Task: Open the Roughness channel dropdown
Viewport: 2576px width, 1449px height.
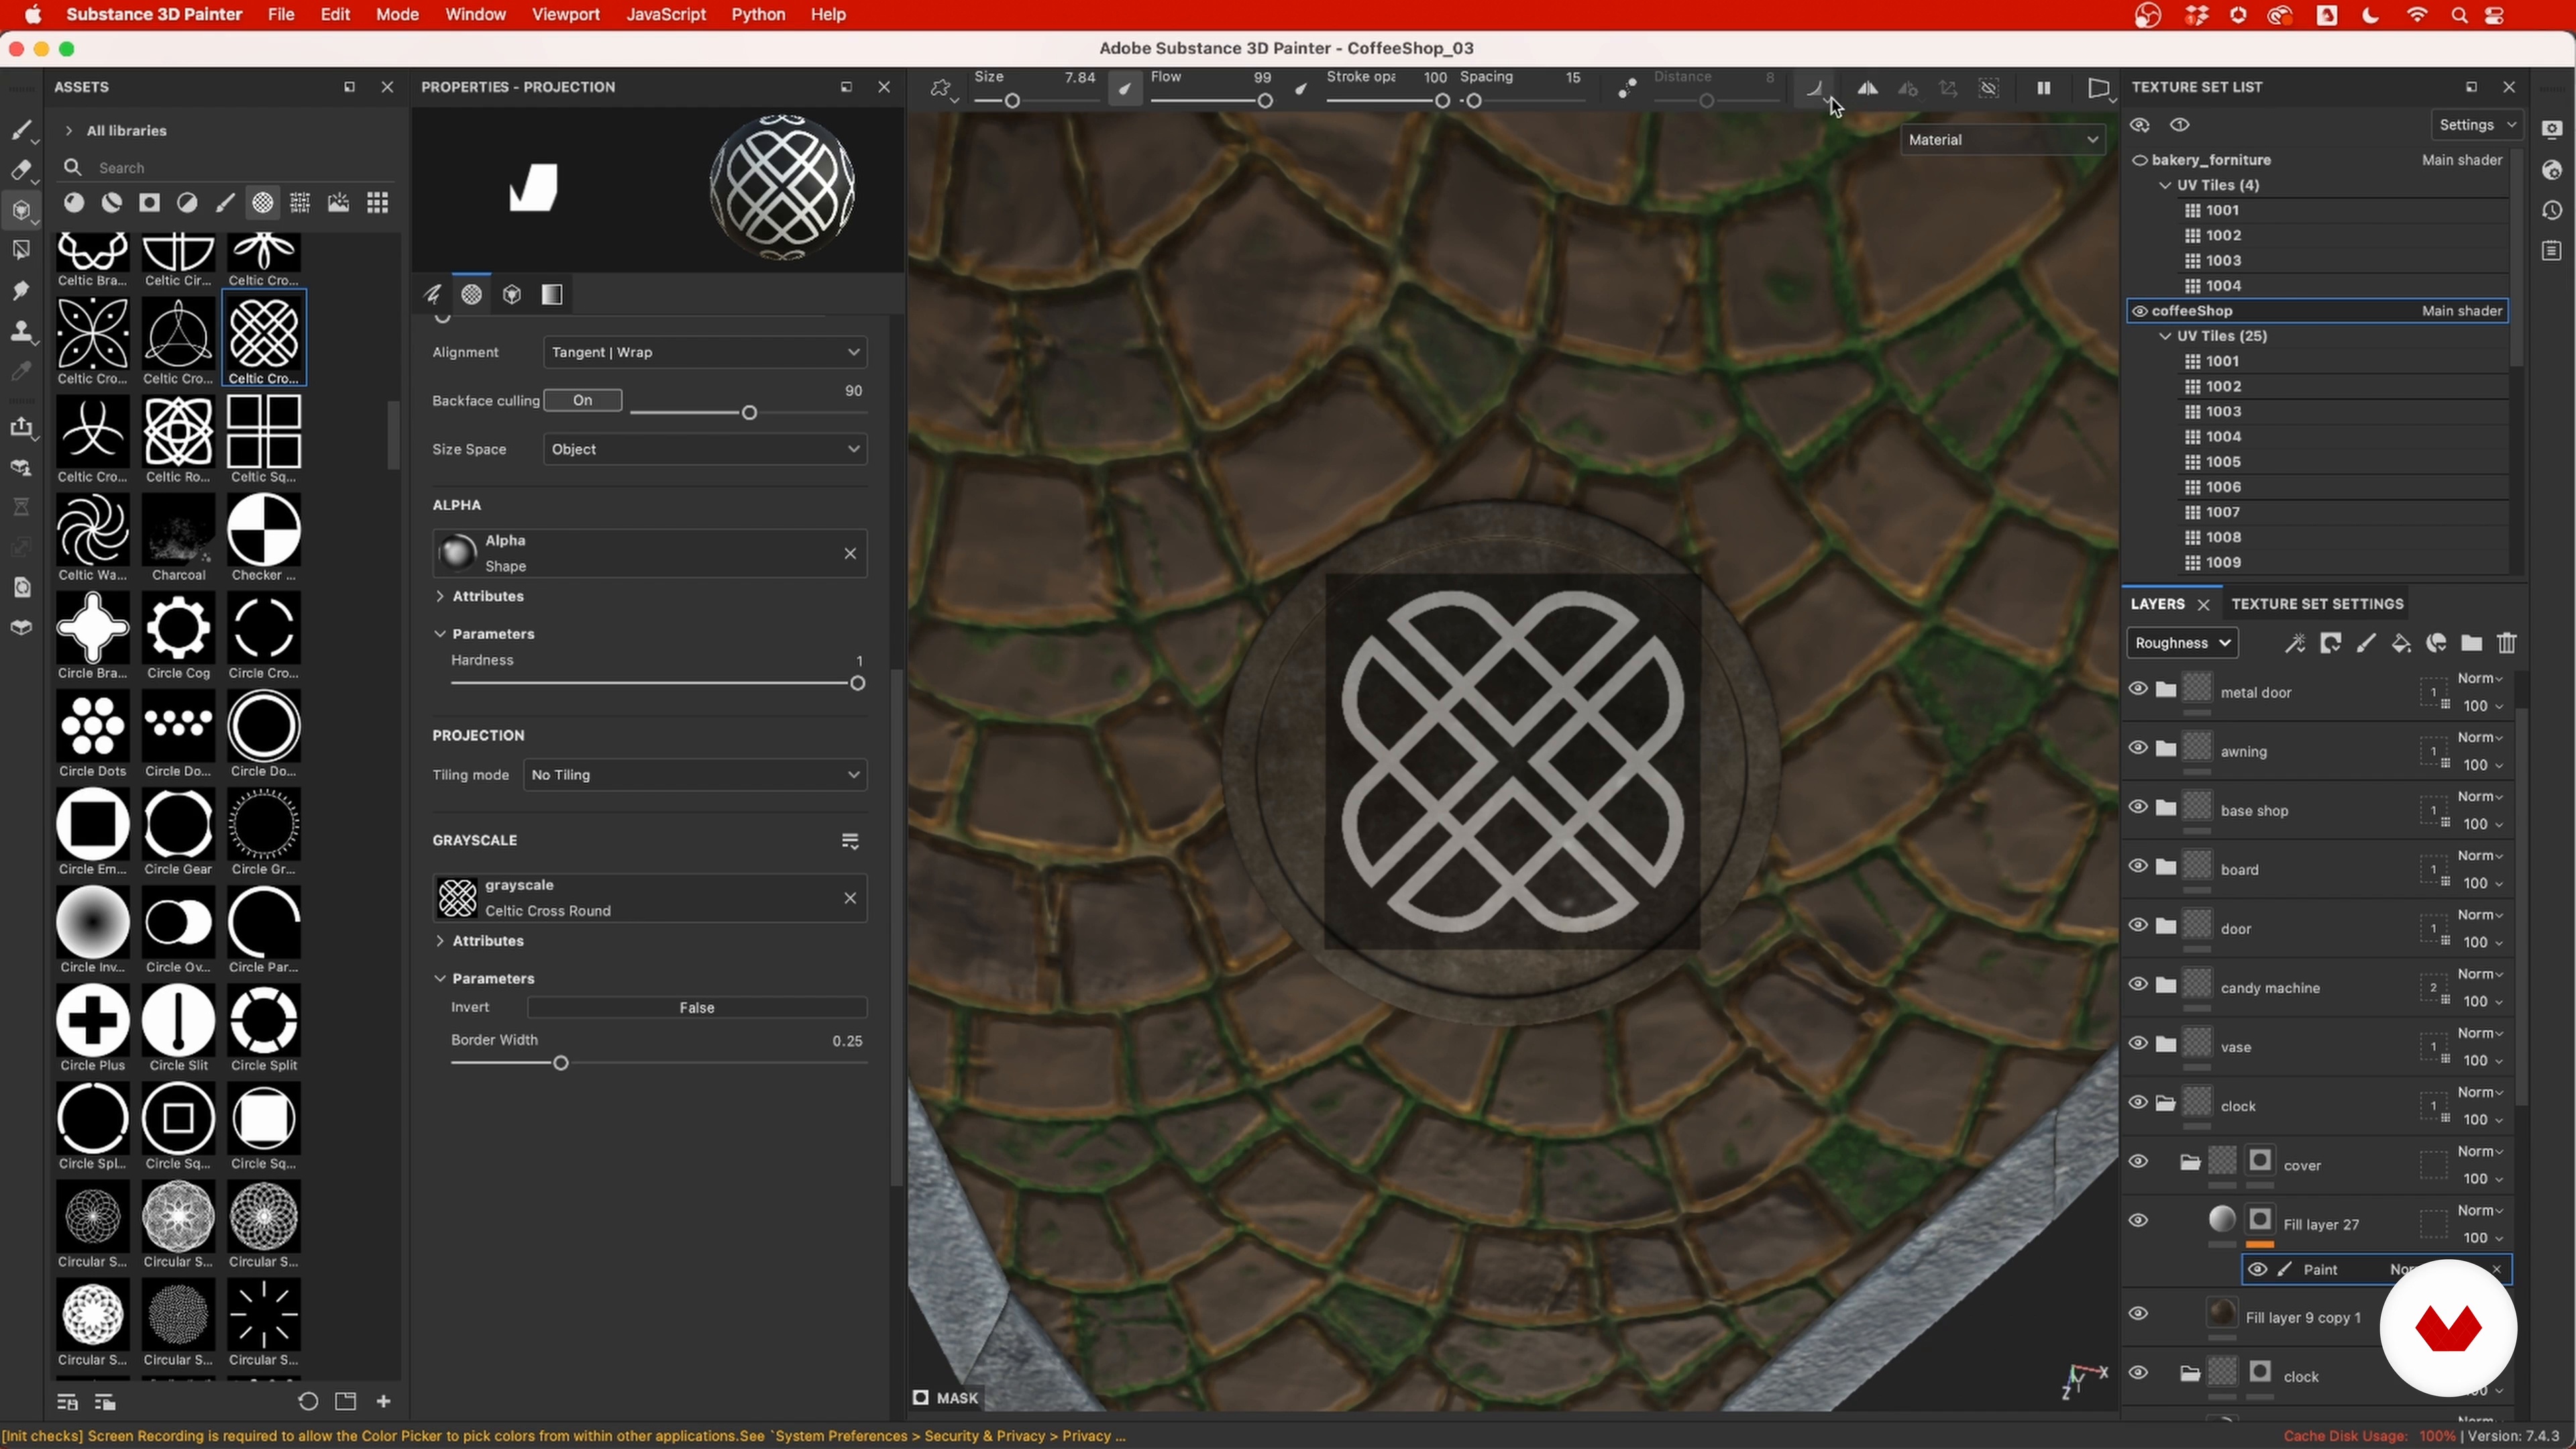Action: click(2182, 643)
